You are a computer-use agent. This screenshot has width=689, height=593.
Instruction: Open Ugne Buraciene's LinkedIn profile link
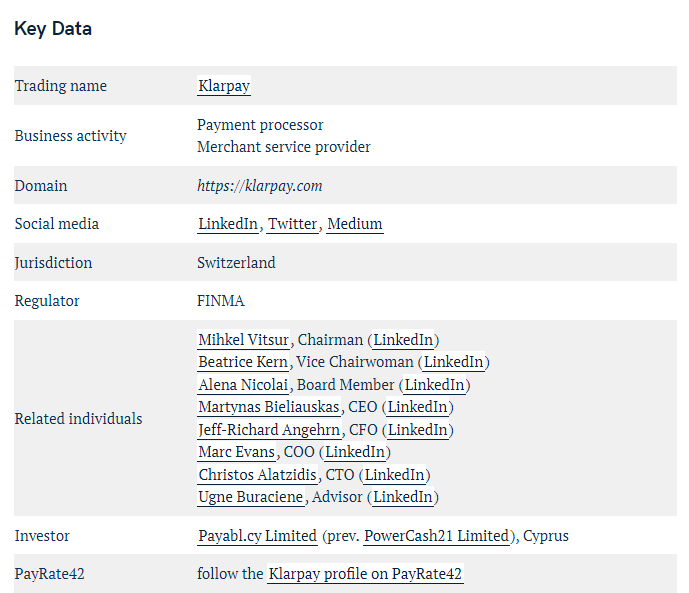pyautogui.click(x=403, y=497)
